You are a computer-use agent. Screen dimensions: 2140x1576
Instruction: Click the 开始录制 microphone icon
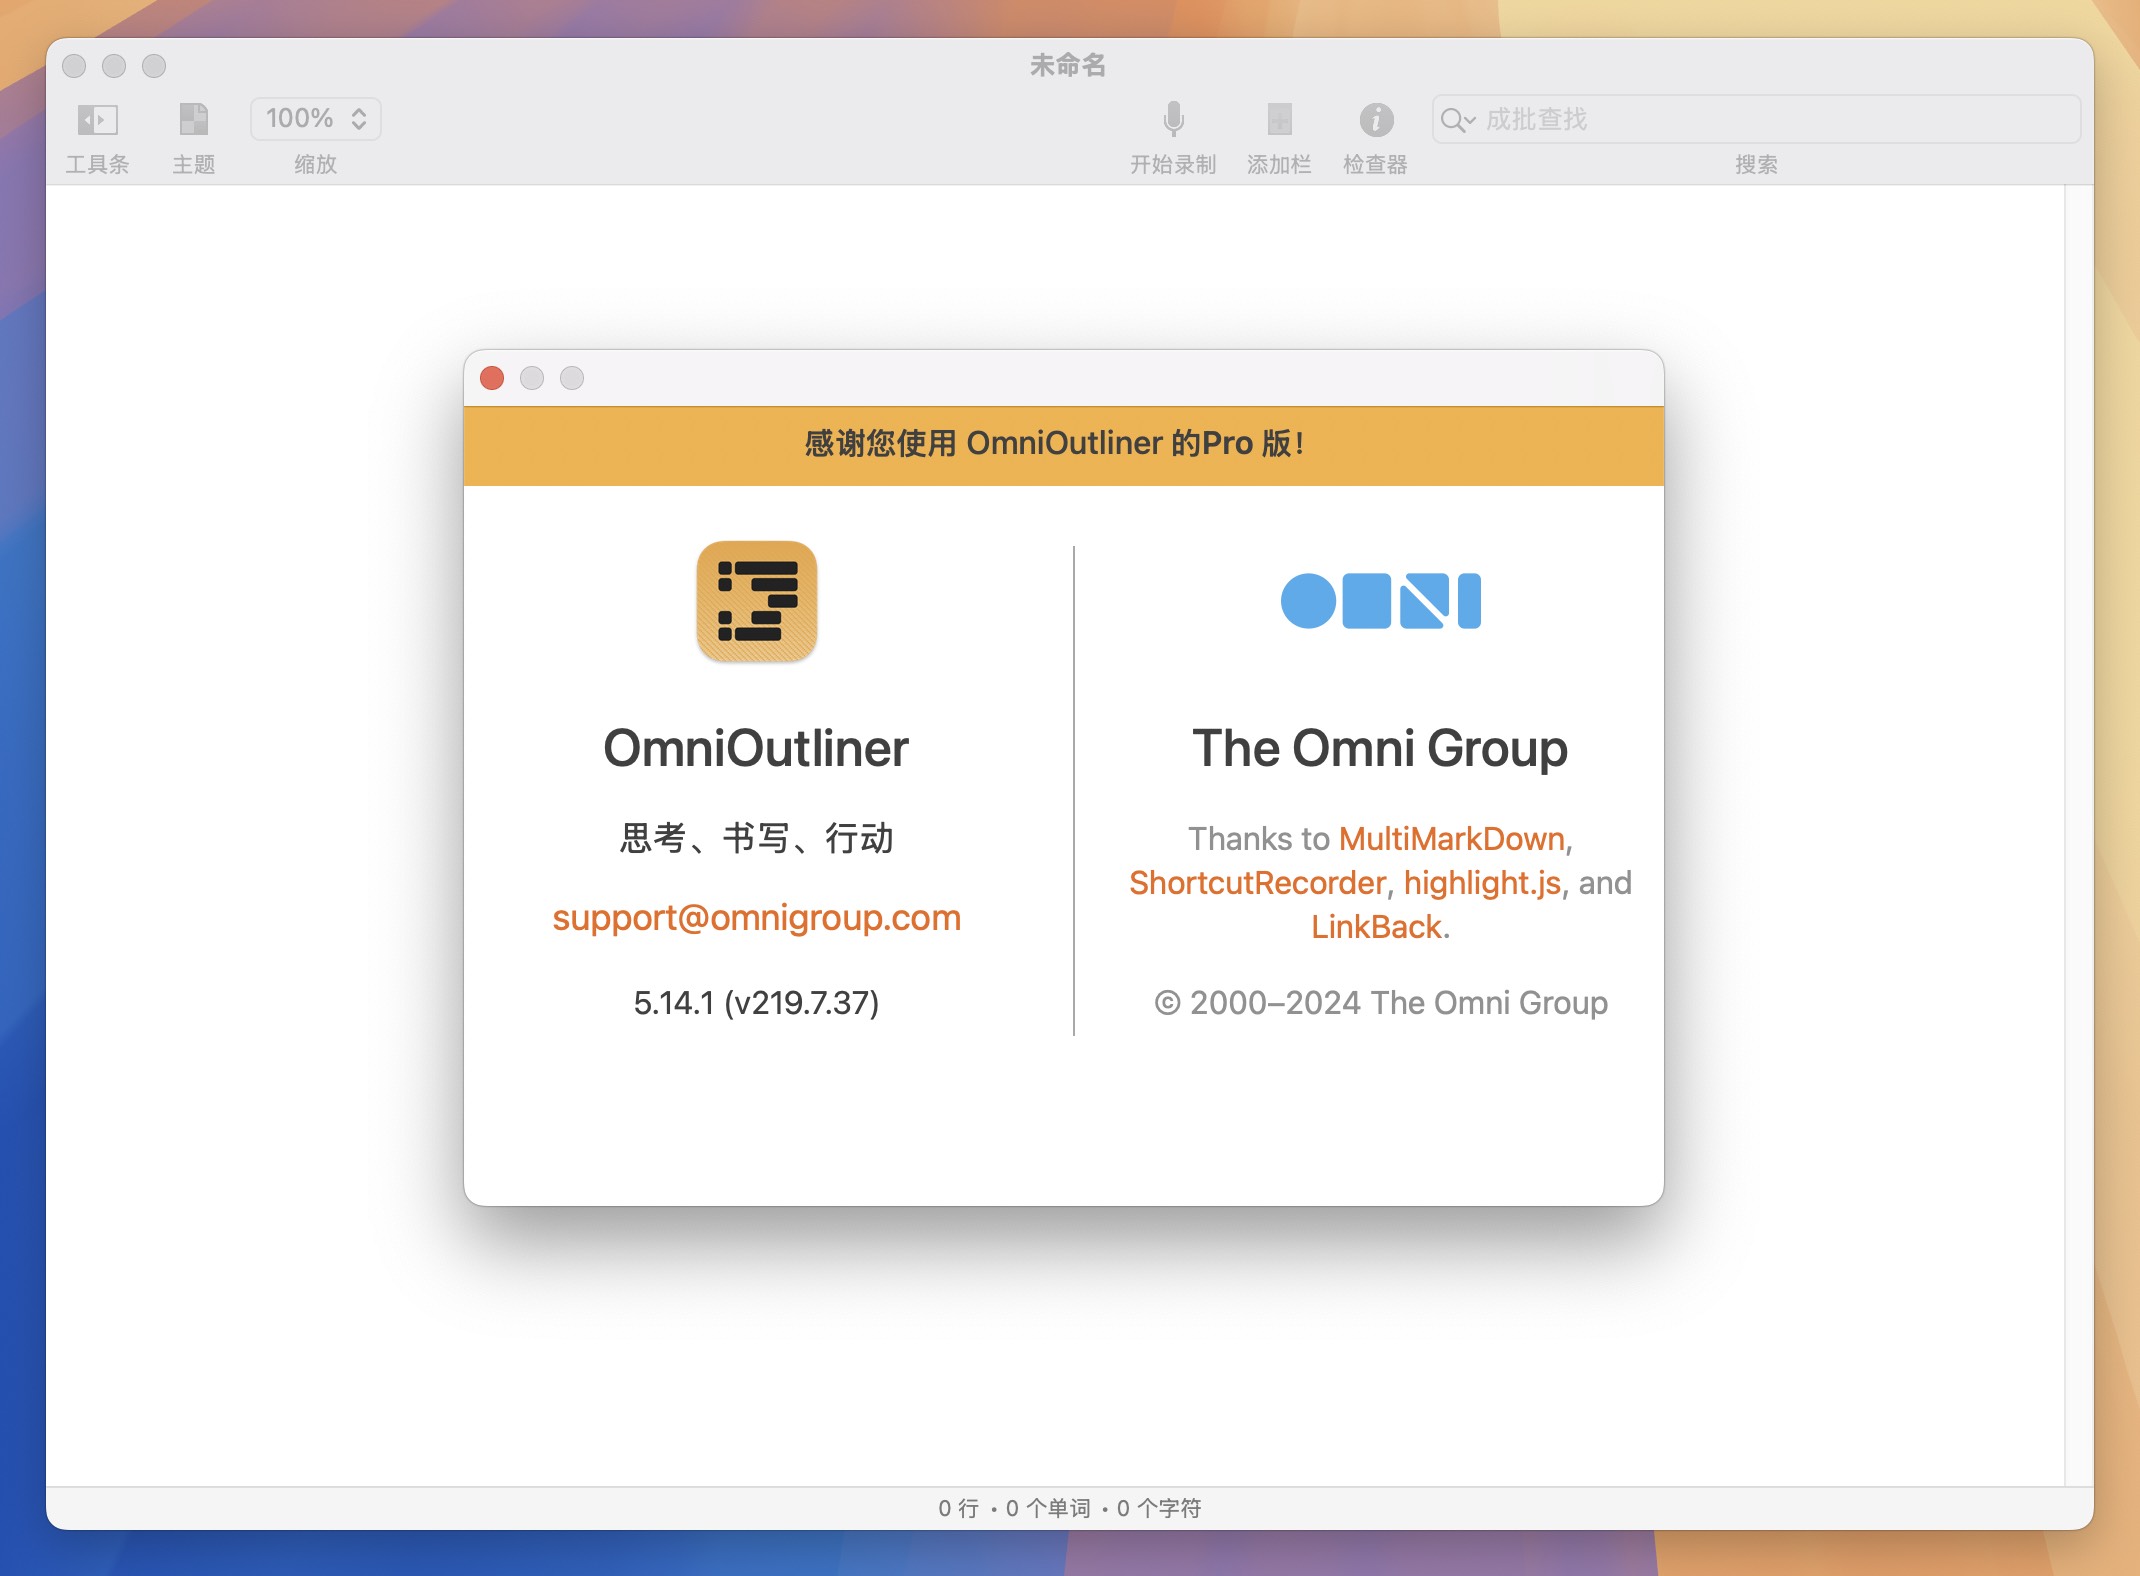pyautogui.click(x=1173, y=120)
